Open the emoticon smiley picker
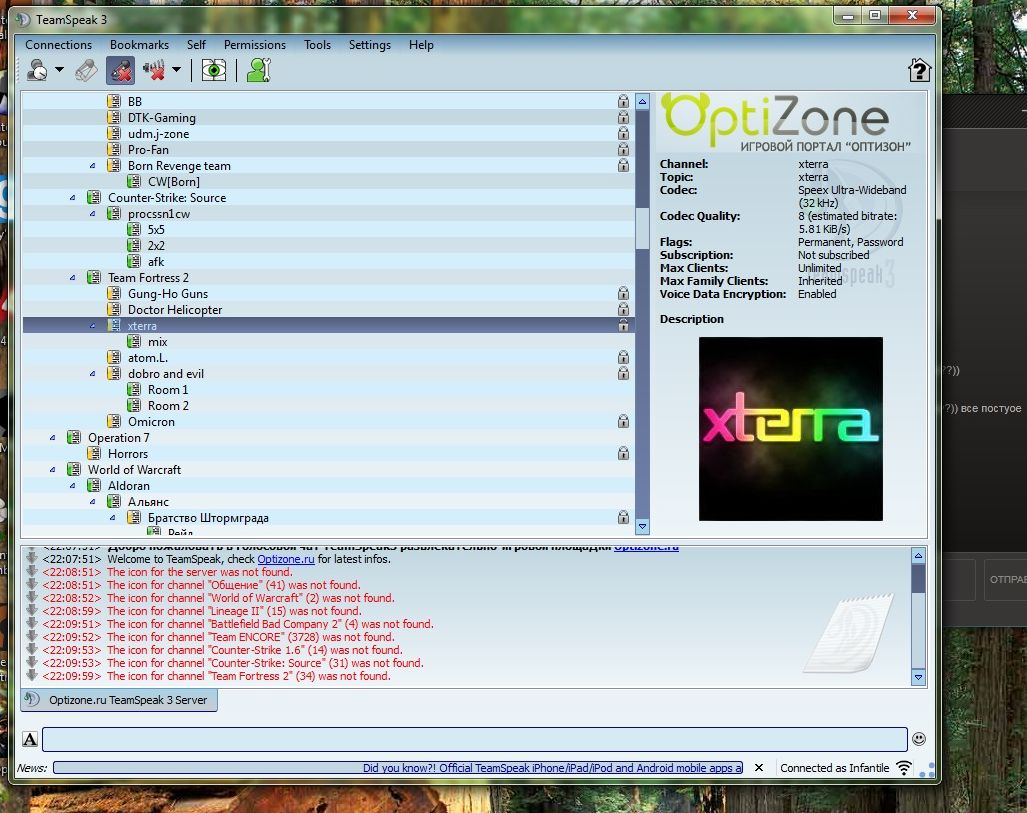 [x=919, y=739]
